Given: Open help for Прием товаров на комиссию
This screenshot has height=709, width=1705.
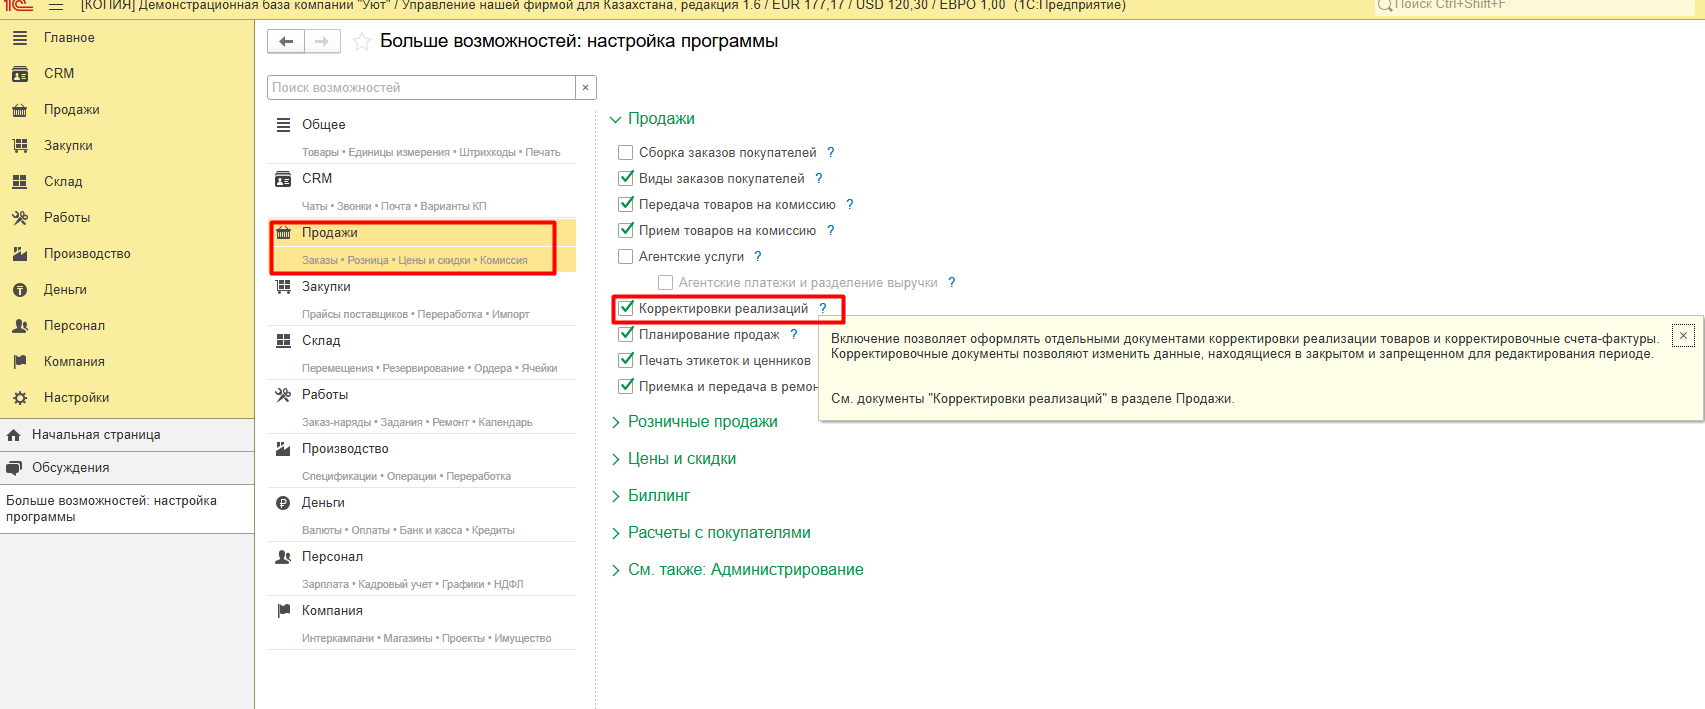Looking at the screenshot, I should tap(830, 231).
